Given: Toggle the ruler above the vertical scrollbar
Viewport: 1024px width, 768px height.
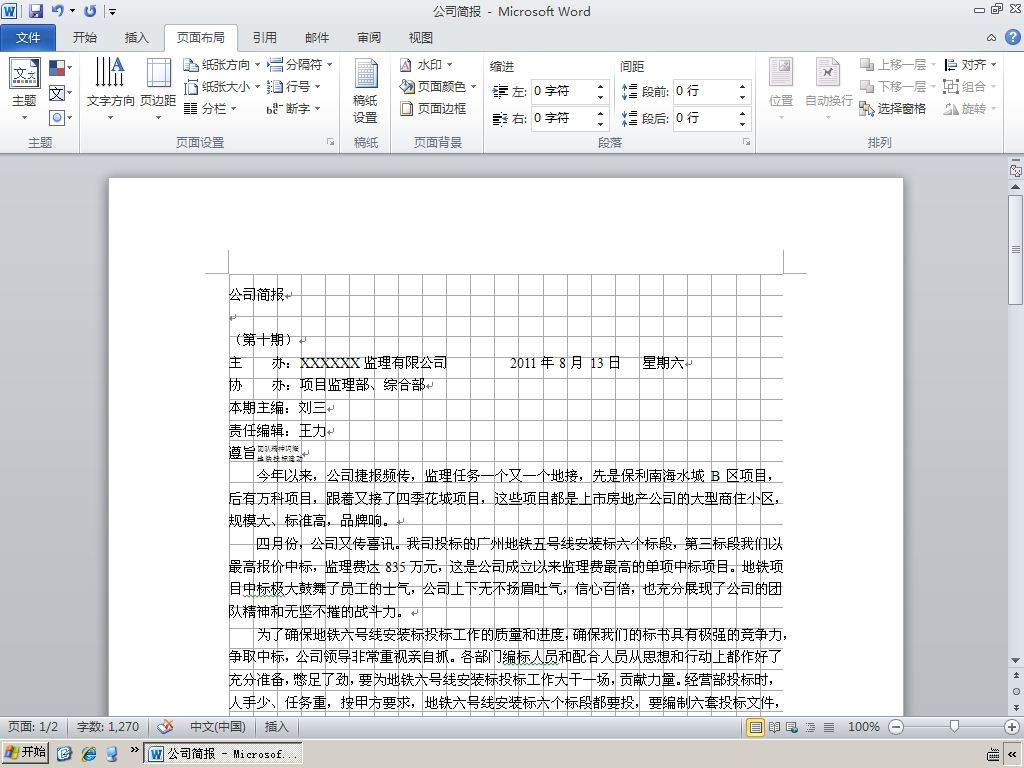Looking at the screenshot, I should click(x=1016, y=170).
